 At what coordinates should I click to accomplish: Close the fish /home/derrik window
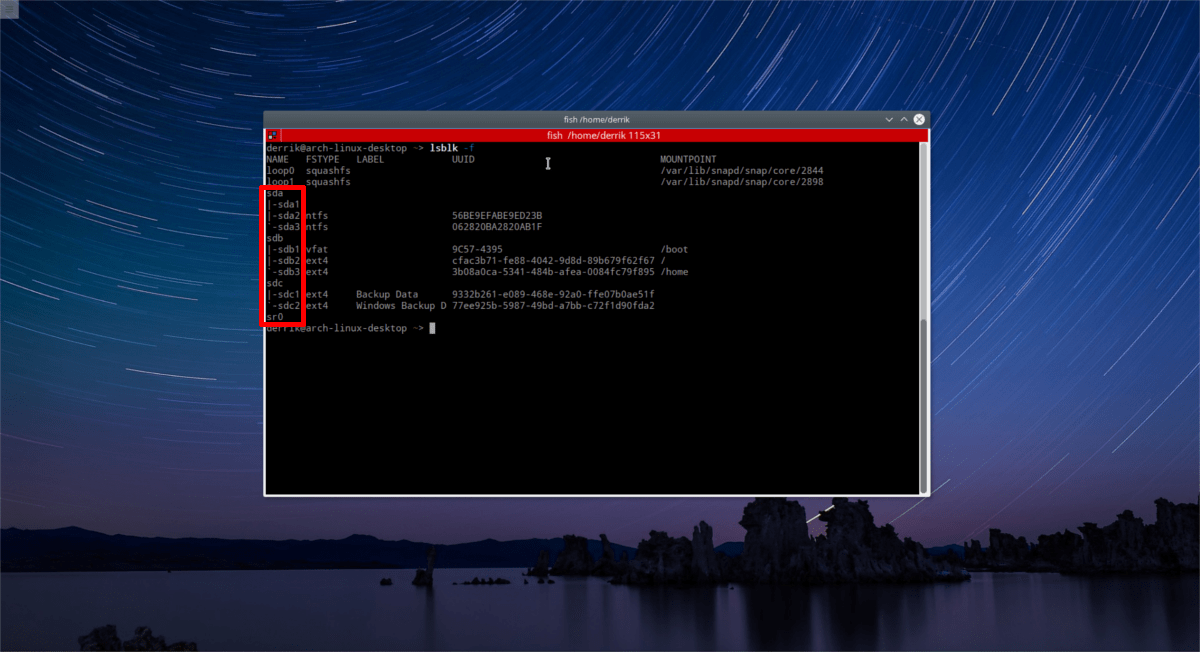919,119
